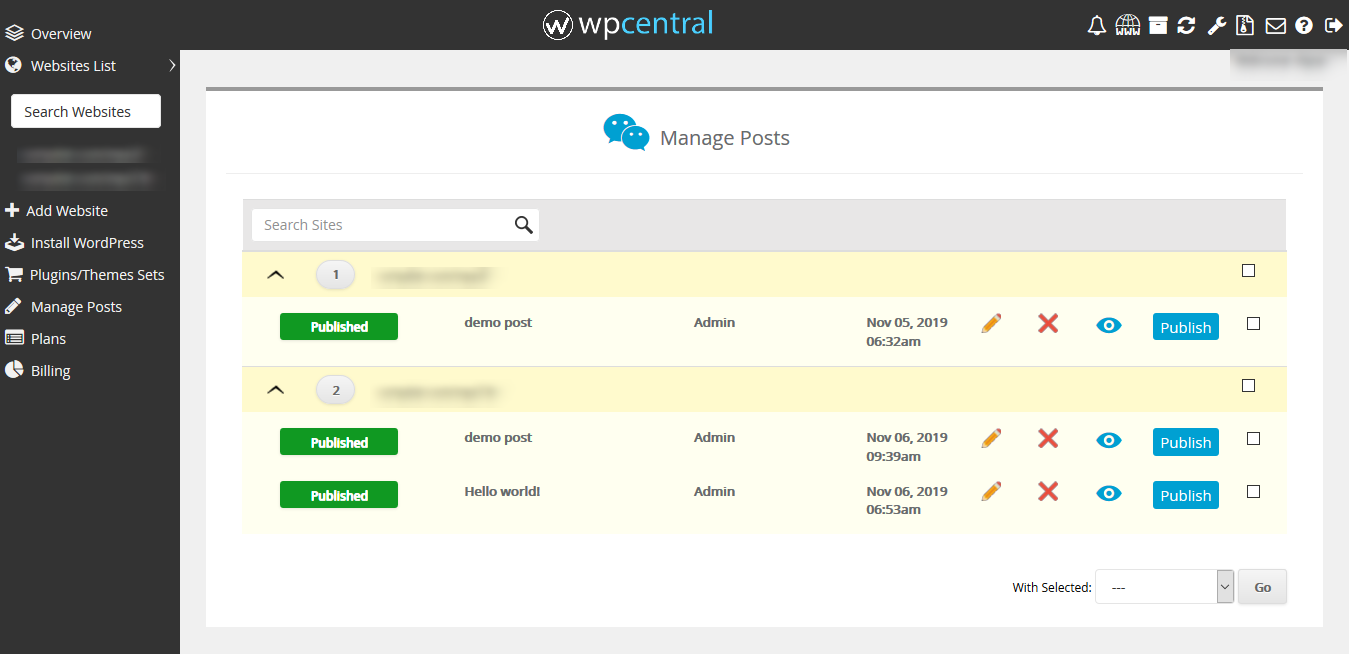Click the Install WordPress download icon

point(14,242)
